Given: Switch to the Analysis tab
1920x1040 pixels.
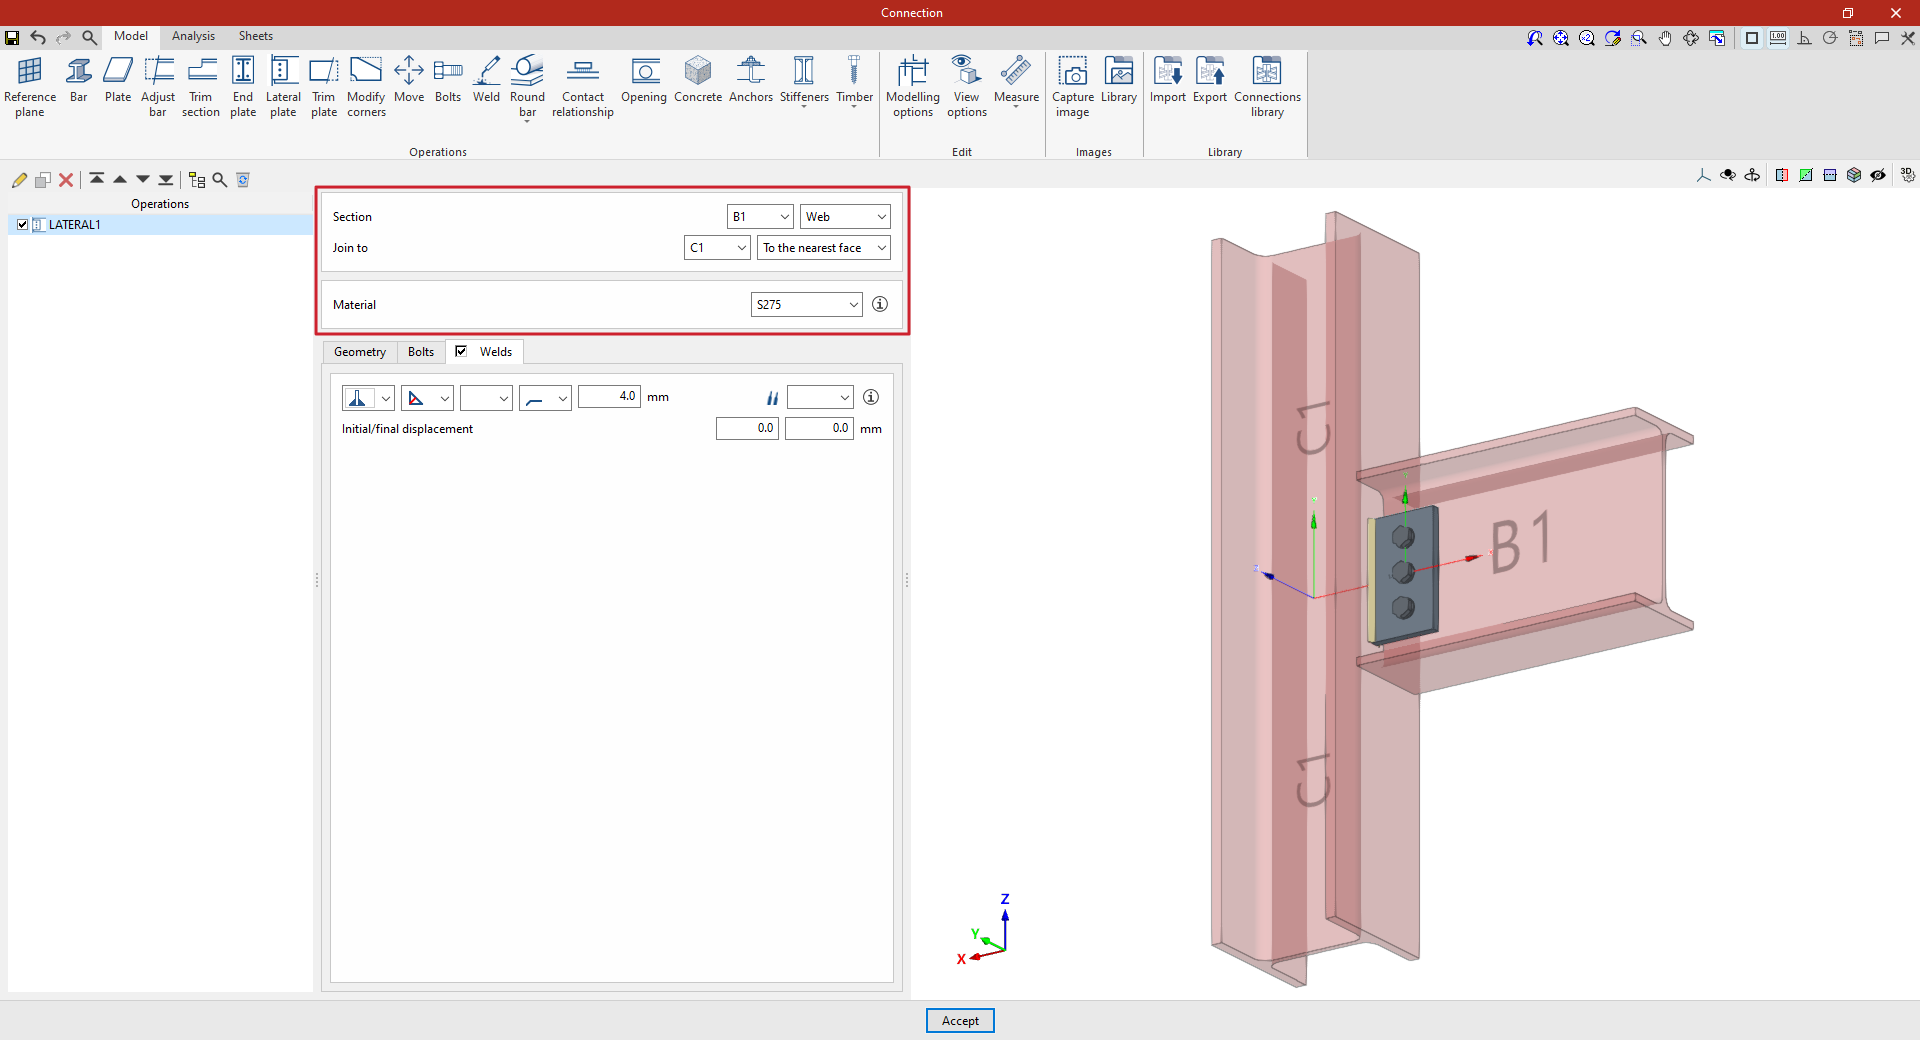Looking at the screenshot, I should coord(193,36).
